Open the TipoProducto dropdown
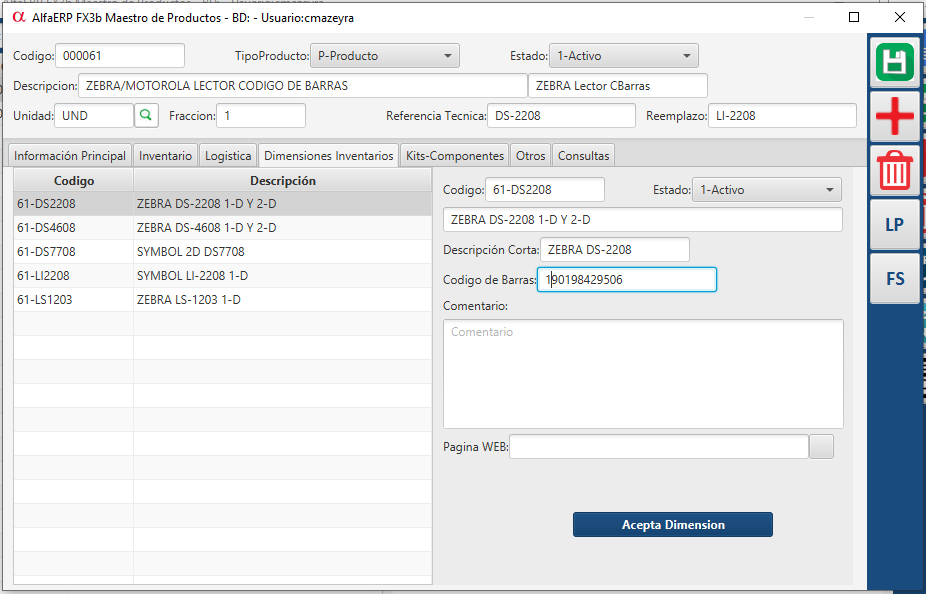 pyautogui.click(x=383, y=56)
